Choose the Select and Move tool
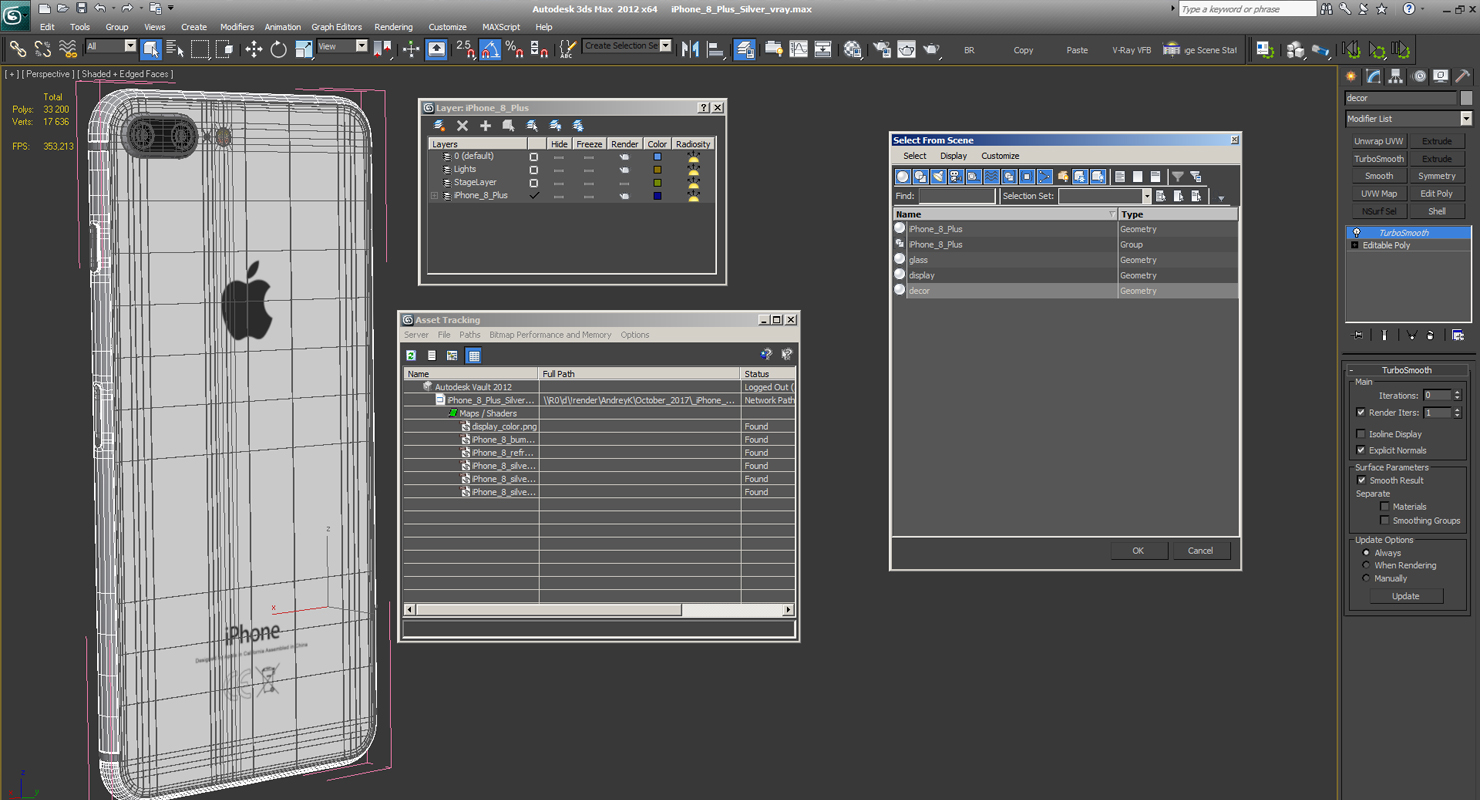1480x800 pixels. click(x=254, y=48)
